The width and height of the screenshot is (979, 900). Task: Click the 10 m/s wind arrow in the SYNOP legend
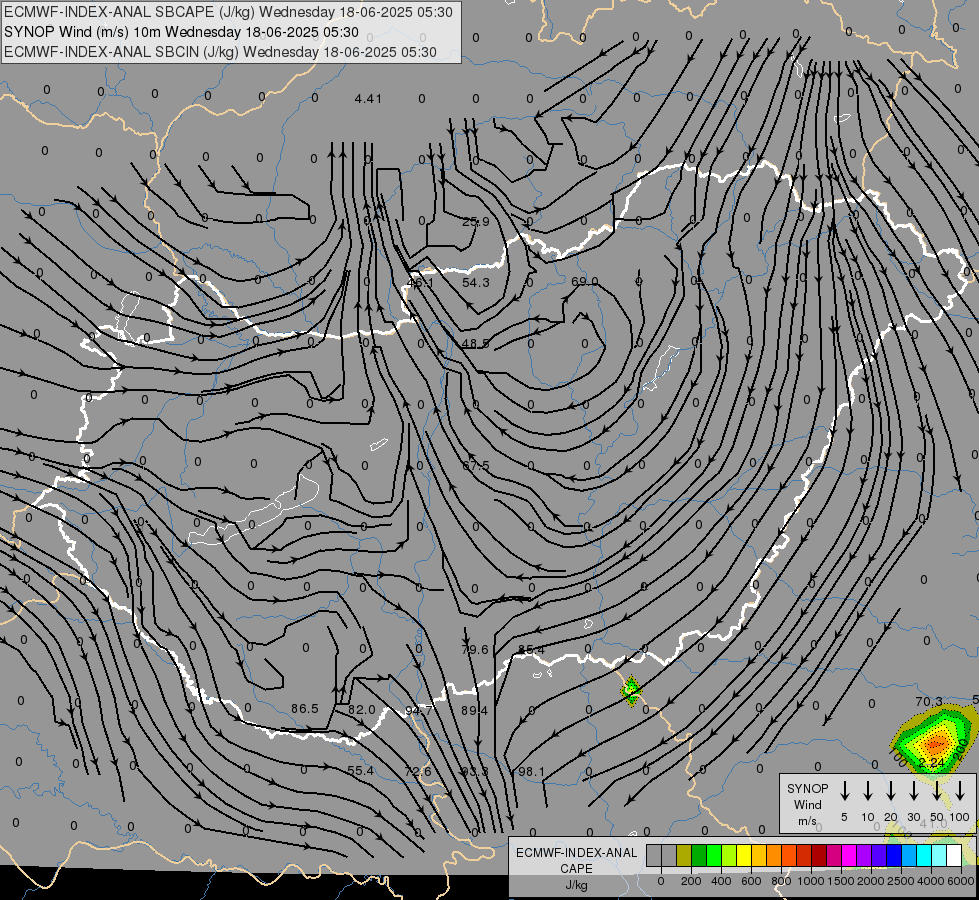pyautogui.click(x=868, y=790)
